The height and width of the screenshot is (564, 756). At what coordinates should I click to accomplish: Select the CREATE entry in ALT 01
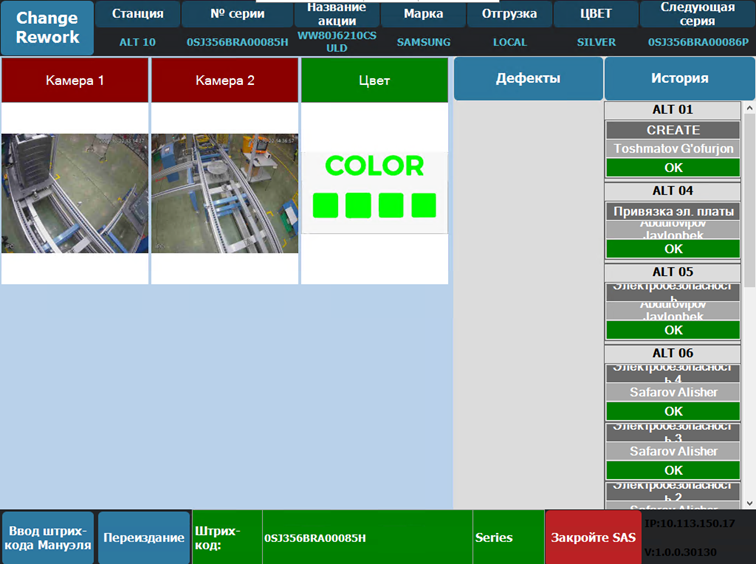(673, 130)
